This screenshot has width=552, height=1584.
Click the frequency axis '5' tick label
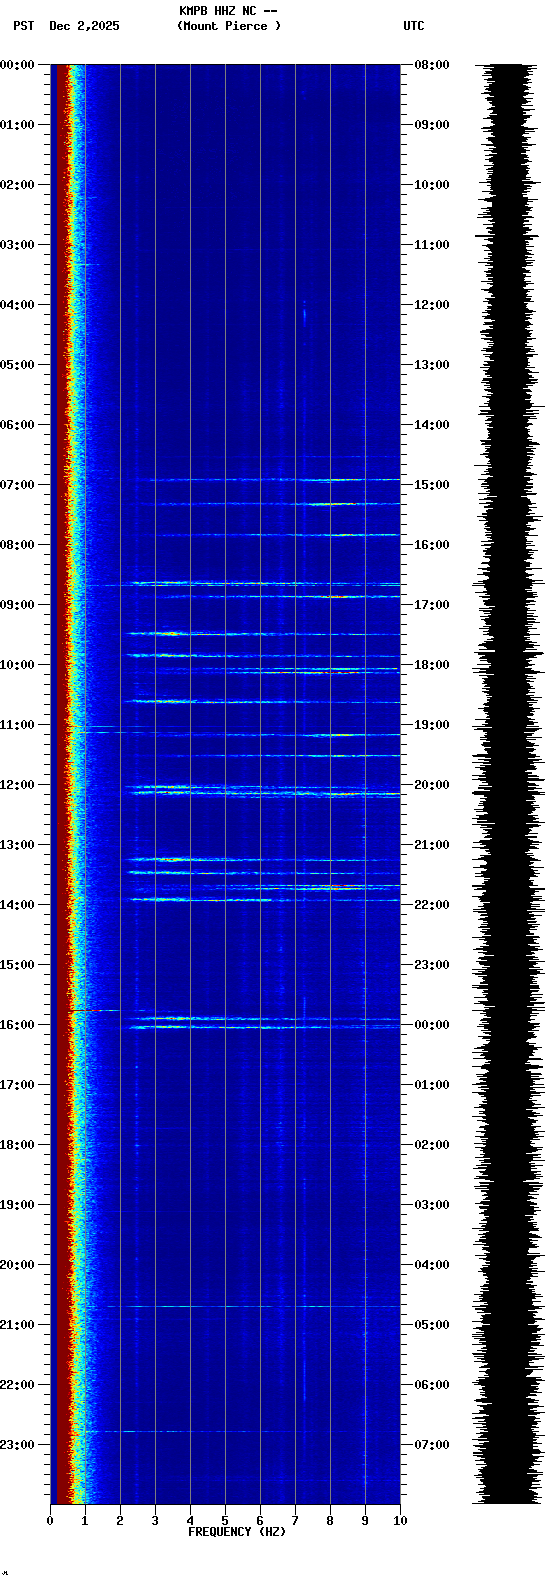[x=225, y=1521]
